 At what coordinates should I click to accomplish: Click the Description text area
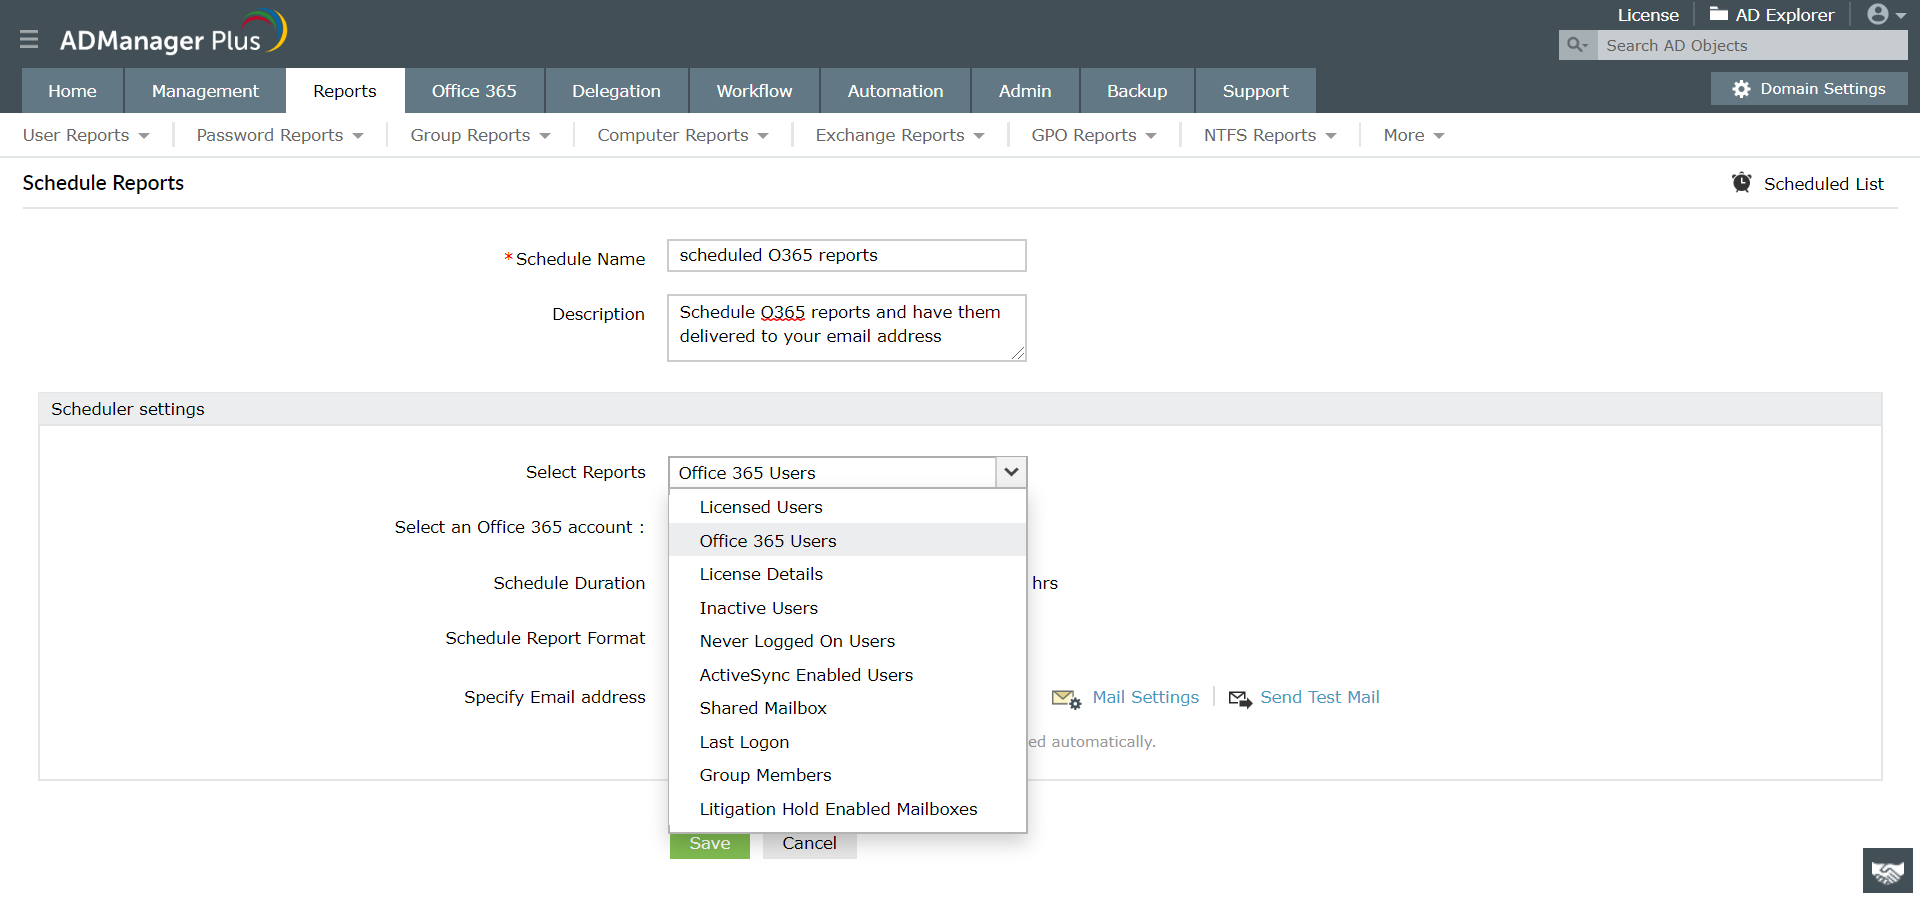point(847,327)
